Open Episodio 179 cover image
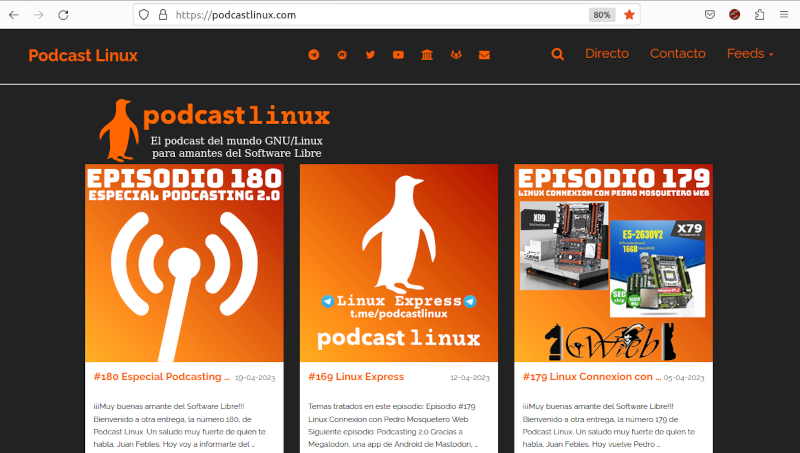The height and width of the screenshot is (453, 800). pos(613,263)
